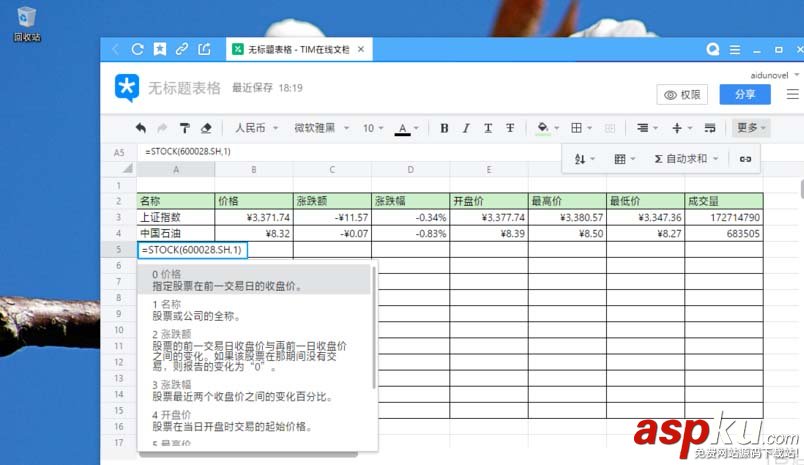804x465 pixels.
Task: Bookmark the document with the star bookmark icon
Action: [x=160, y=49]
